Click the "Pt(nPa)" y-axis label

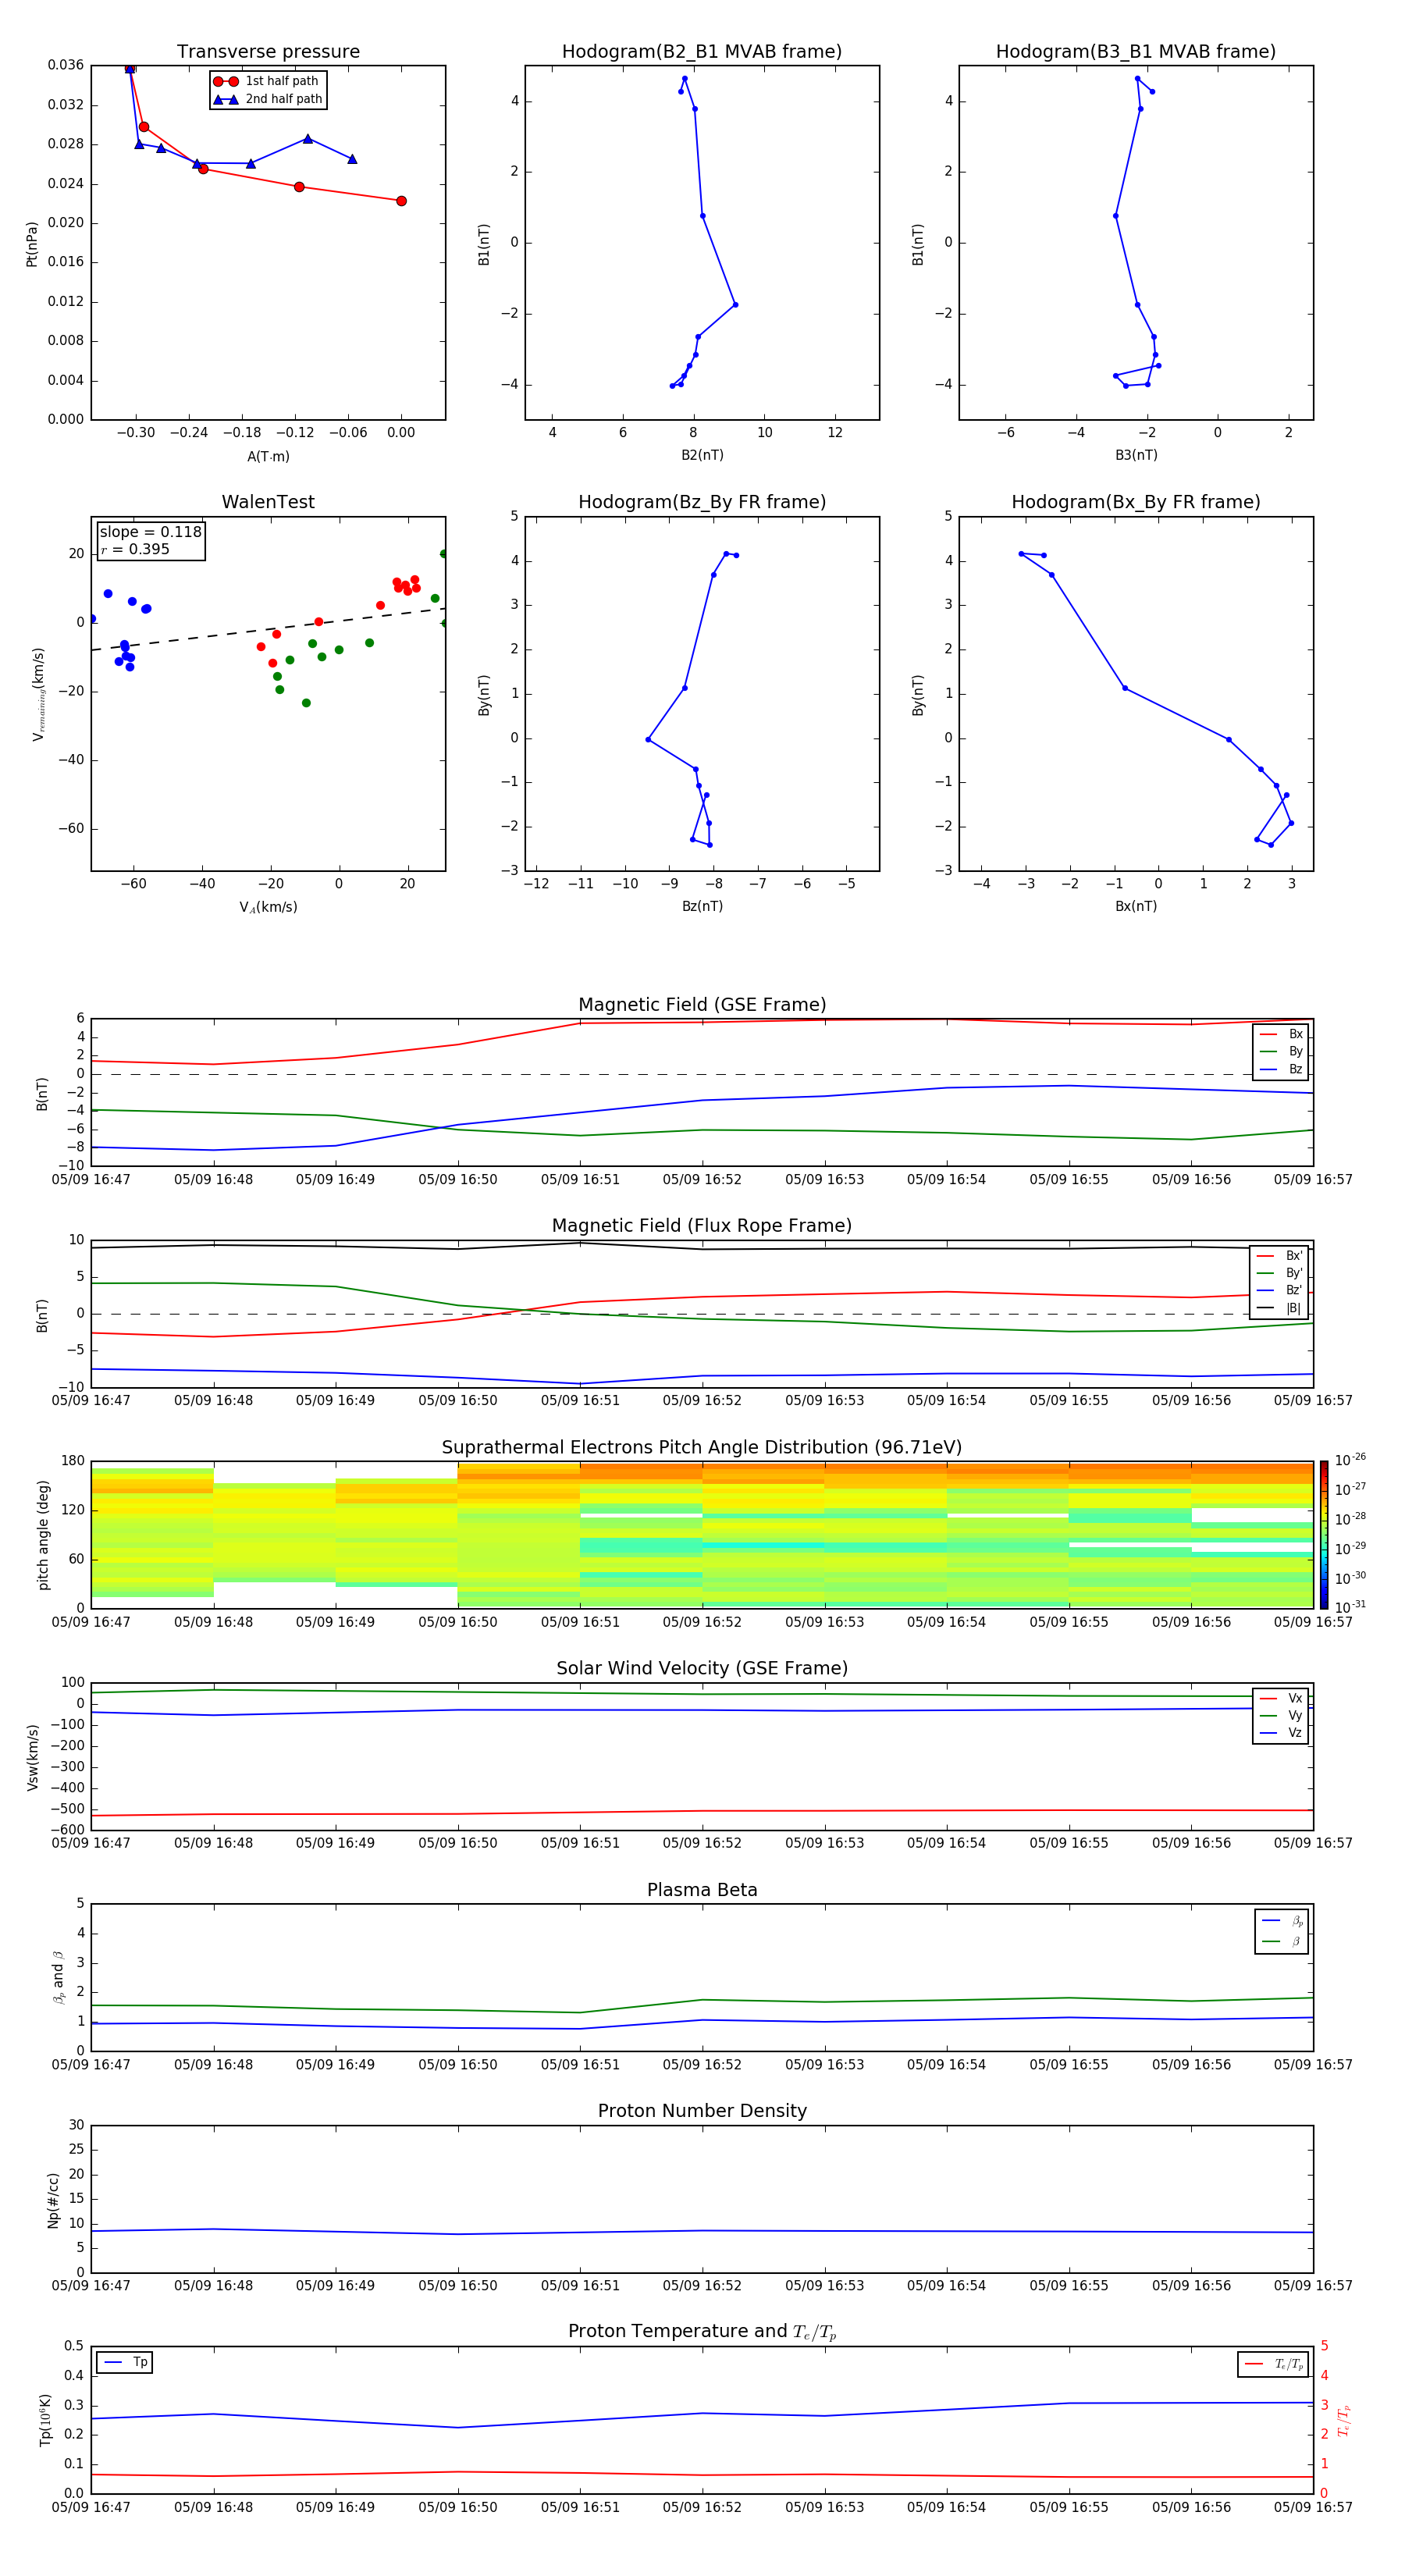(x=32, y=244)
